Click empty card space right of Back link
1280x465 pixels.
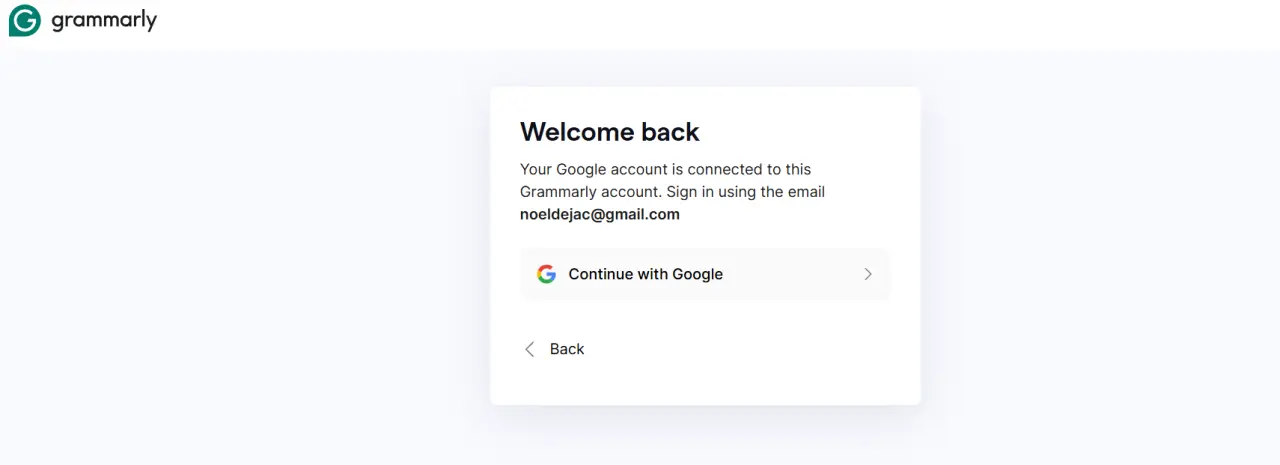coord(750,349)
